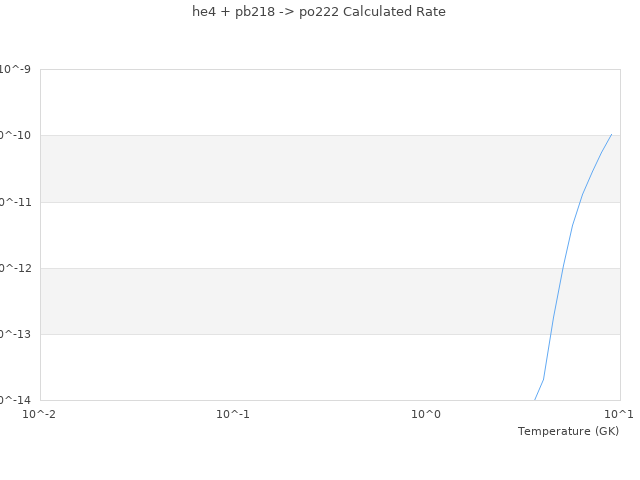The height and width of the screenshot is (480, 640).
Task: Click the grey band between 10^-12 and 10^-13
Action: point(300,301)
